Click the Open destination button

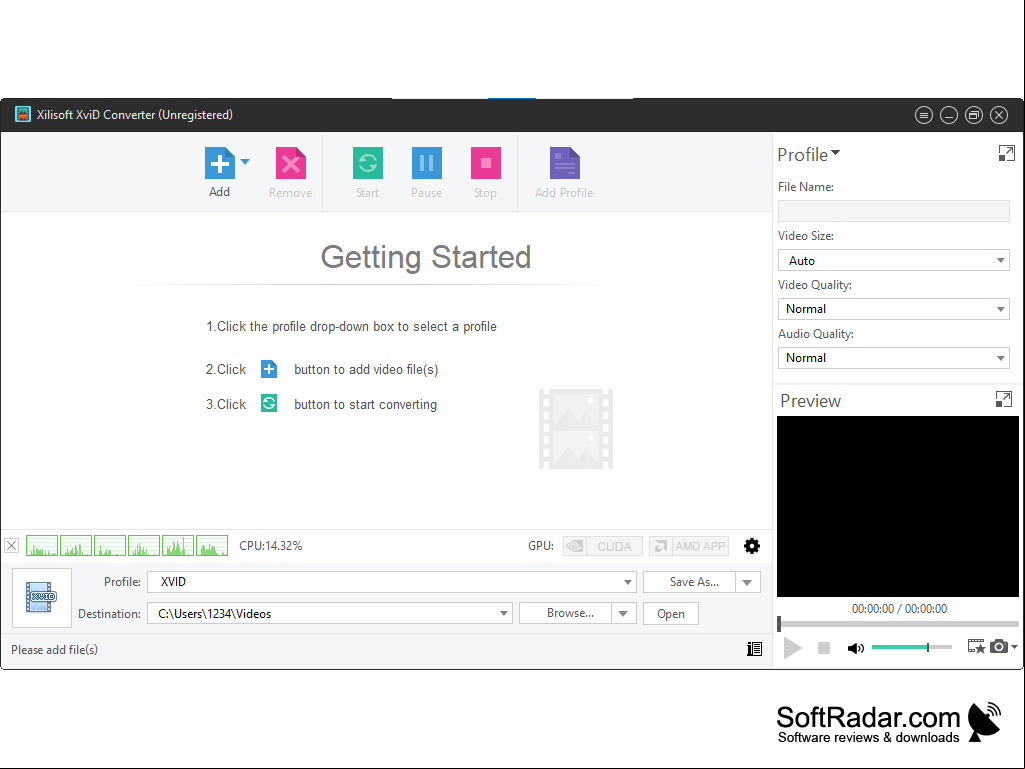671,613
